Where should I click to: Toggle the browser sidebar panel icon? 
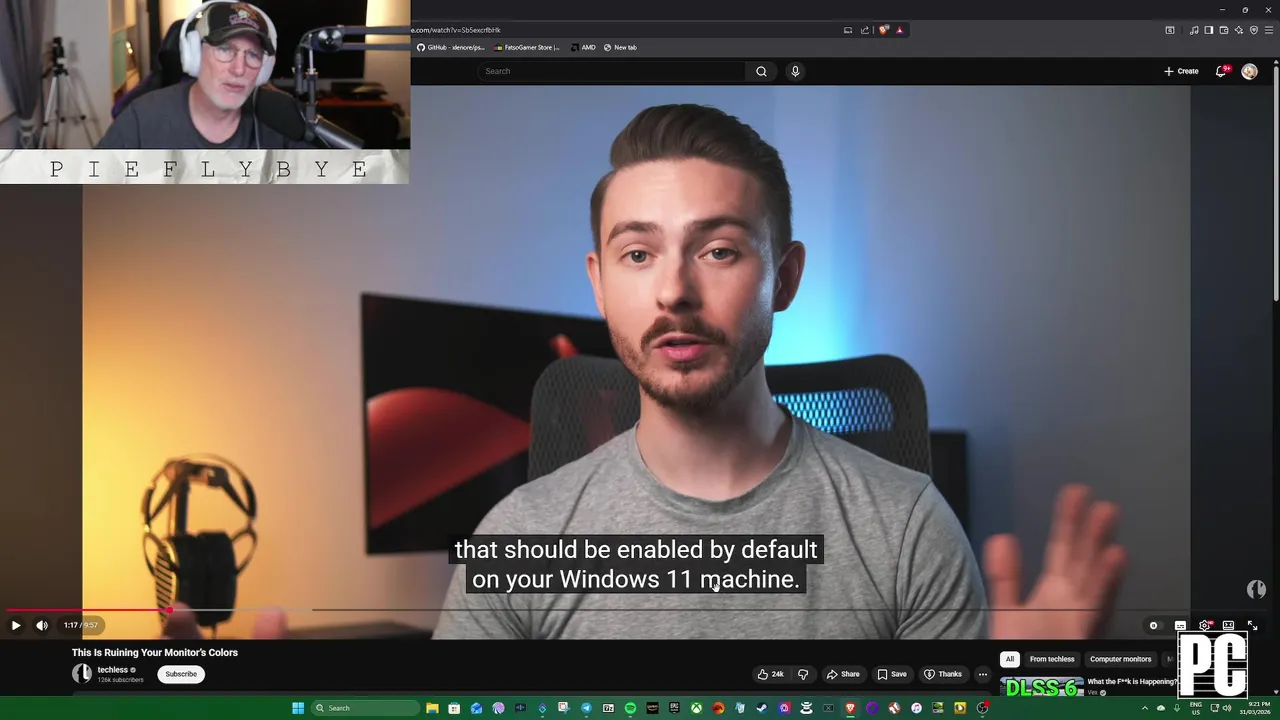pyautogui.click(x=1209, y=30)
